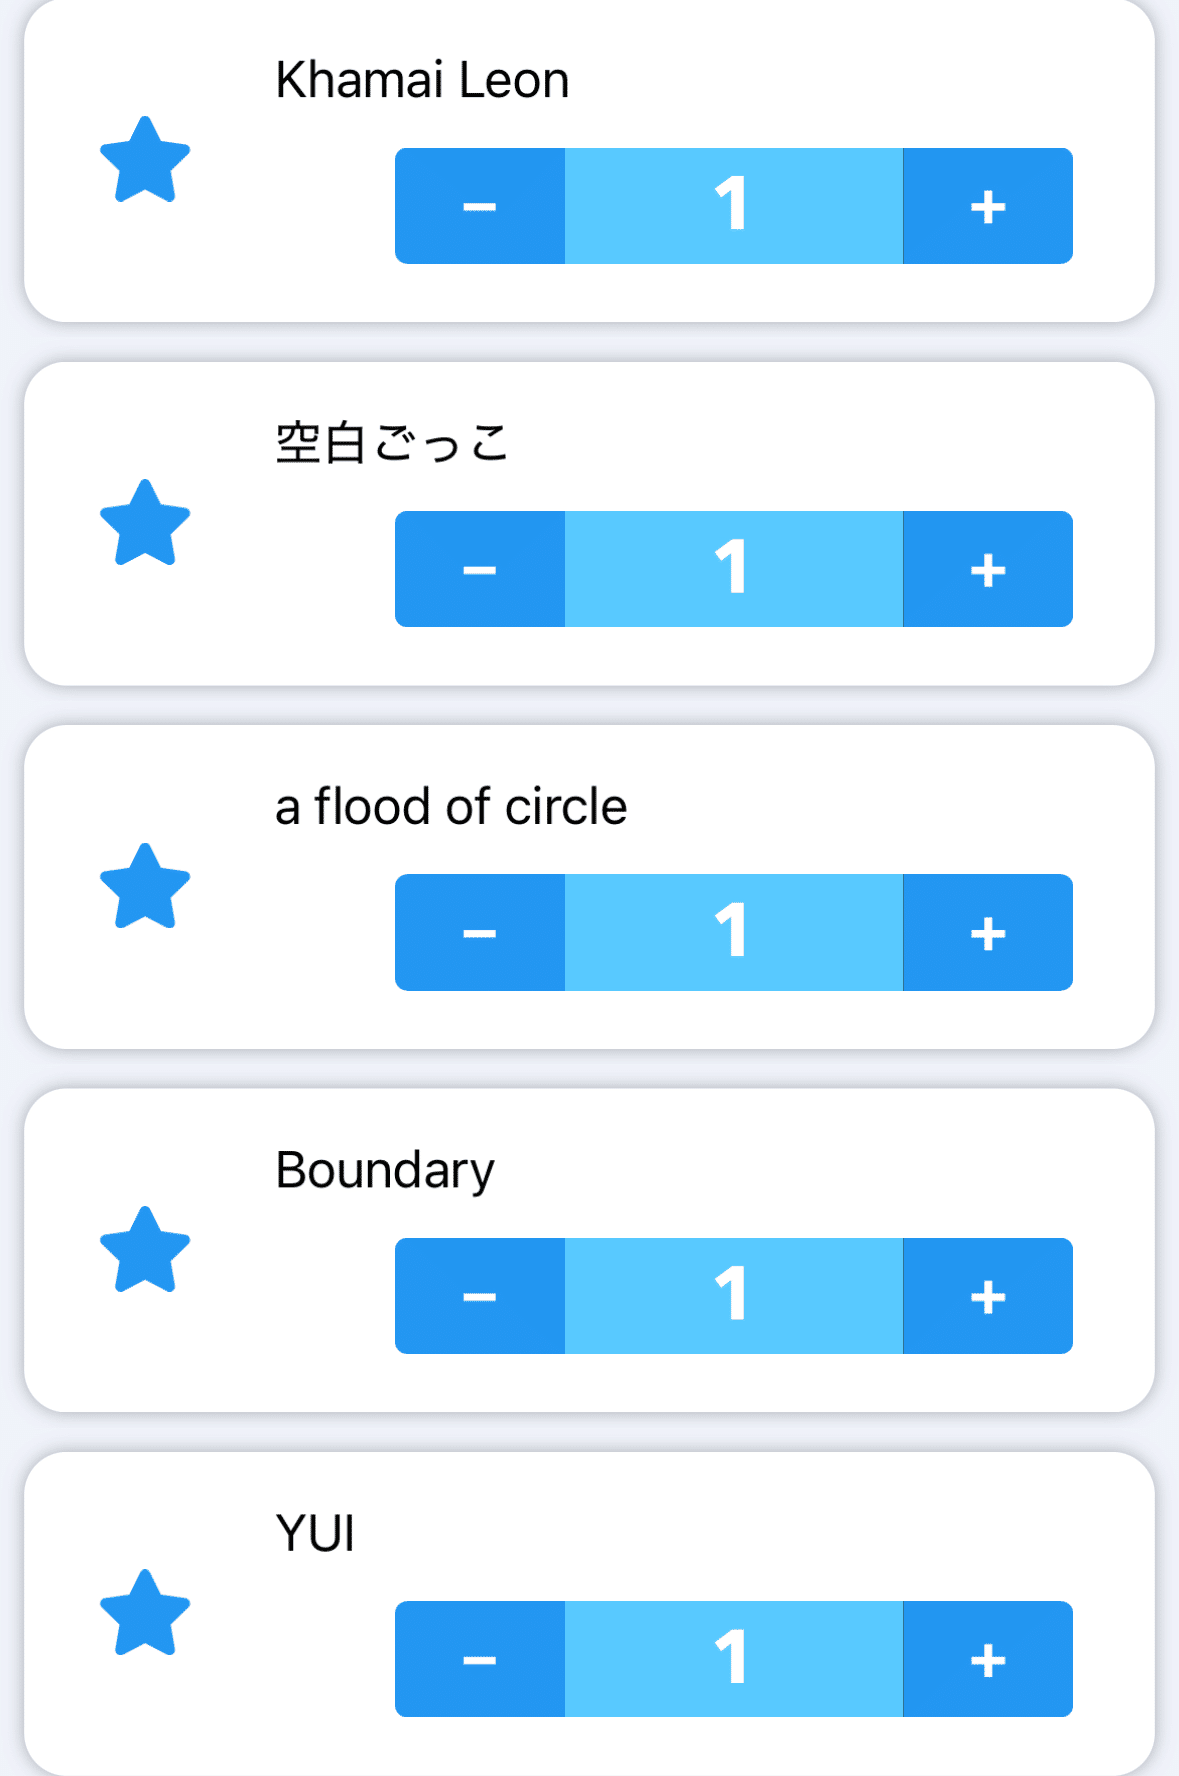Toggle favorite star for YUI
Screen dimensions: 1179x1776
[145, 1614]
